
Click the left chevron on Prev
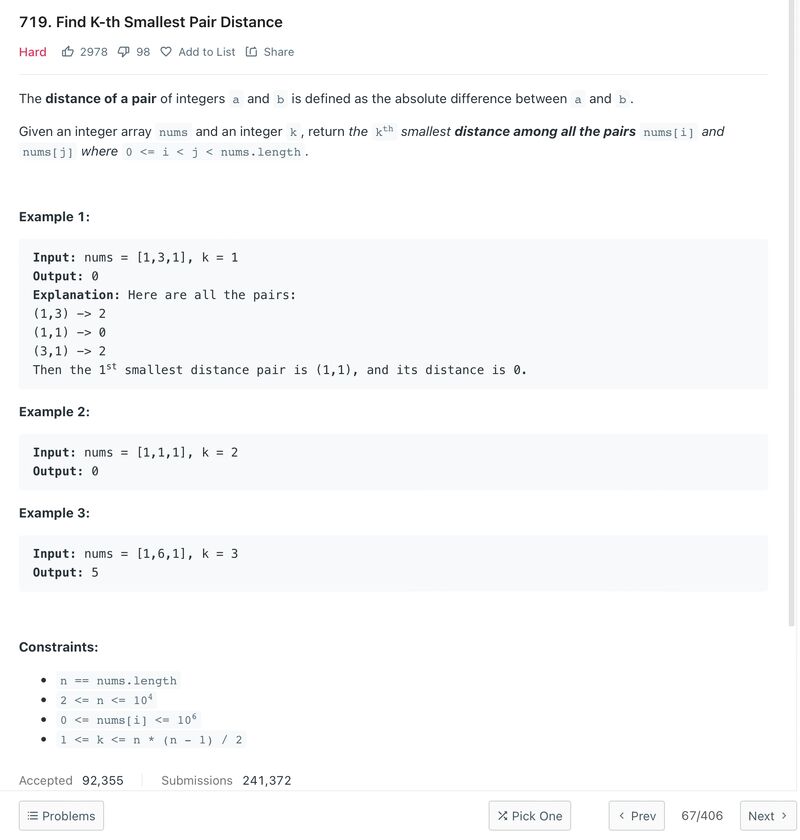[622, 815]
